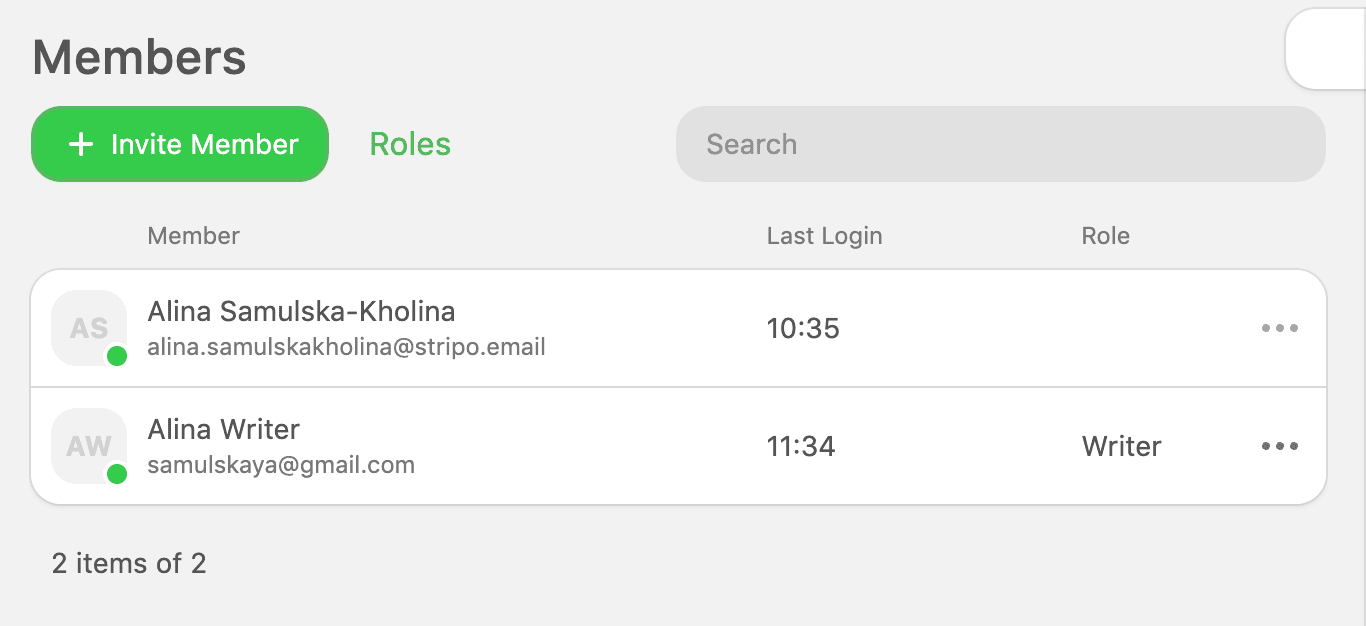Select the Alina Writer member name
Viewport: 1366px width, 626px height.
pyautogui.click(x=224, y=430)
